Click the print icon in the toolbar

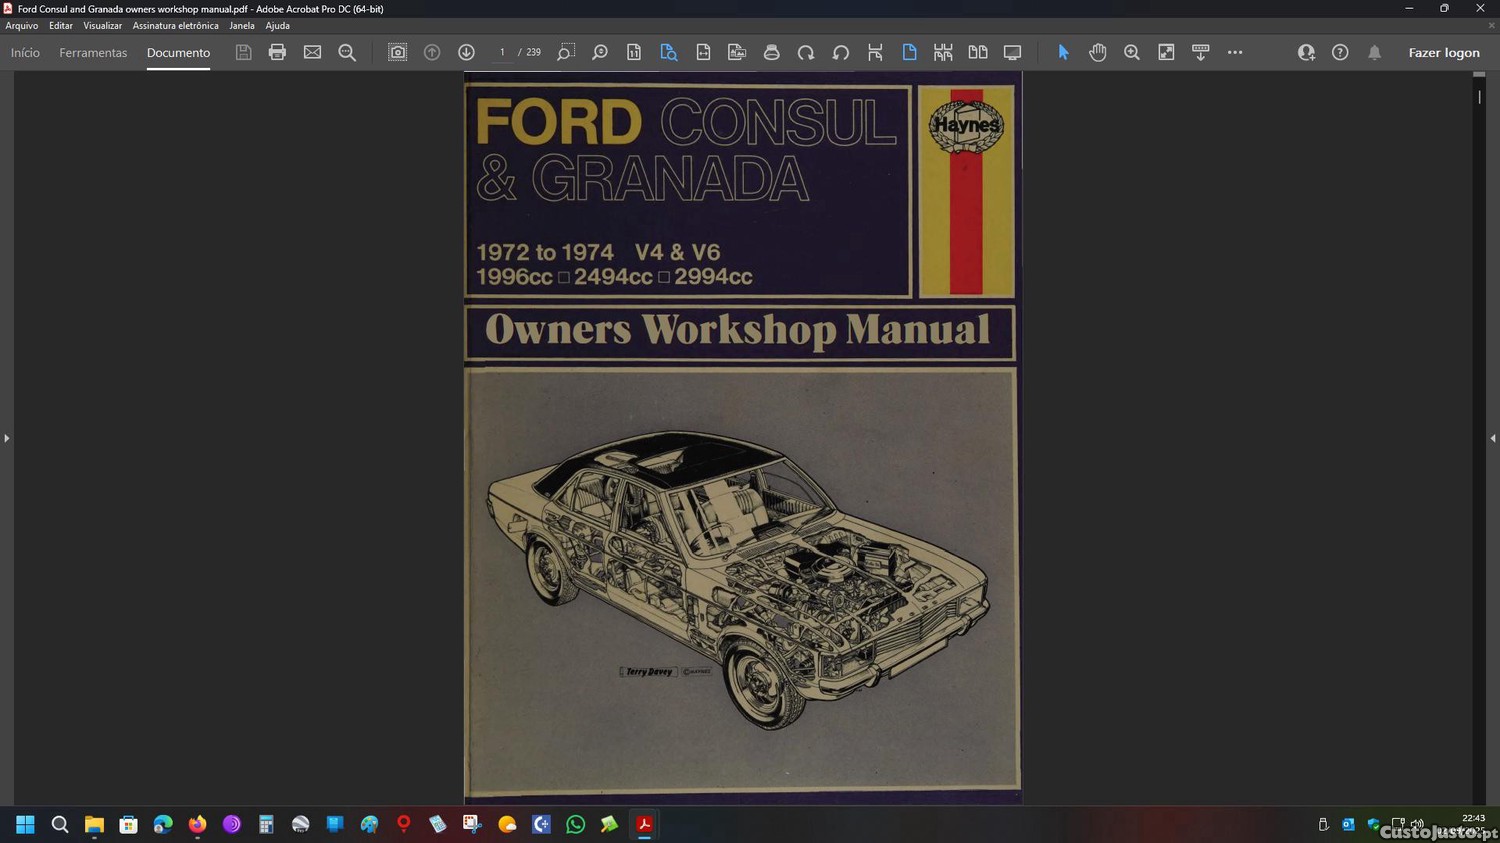277,52
